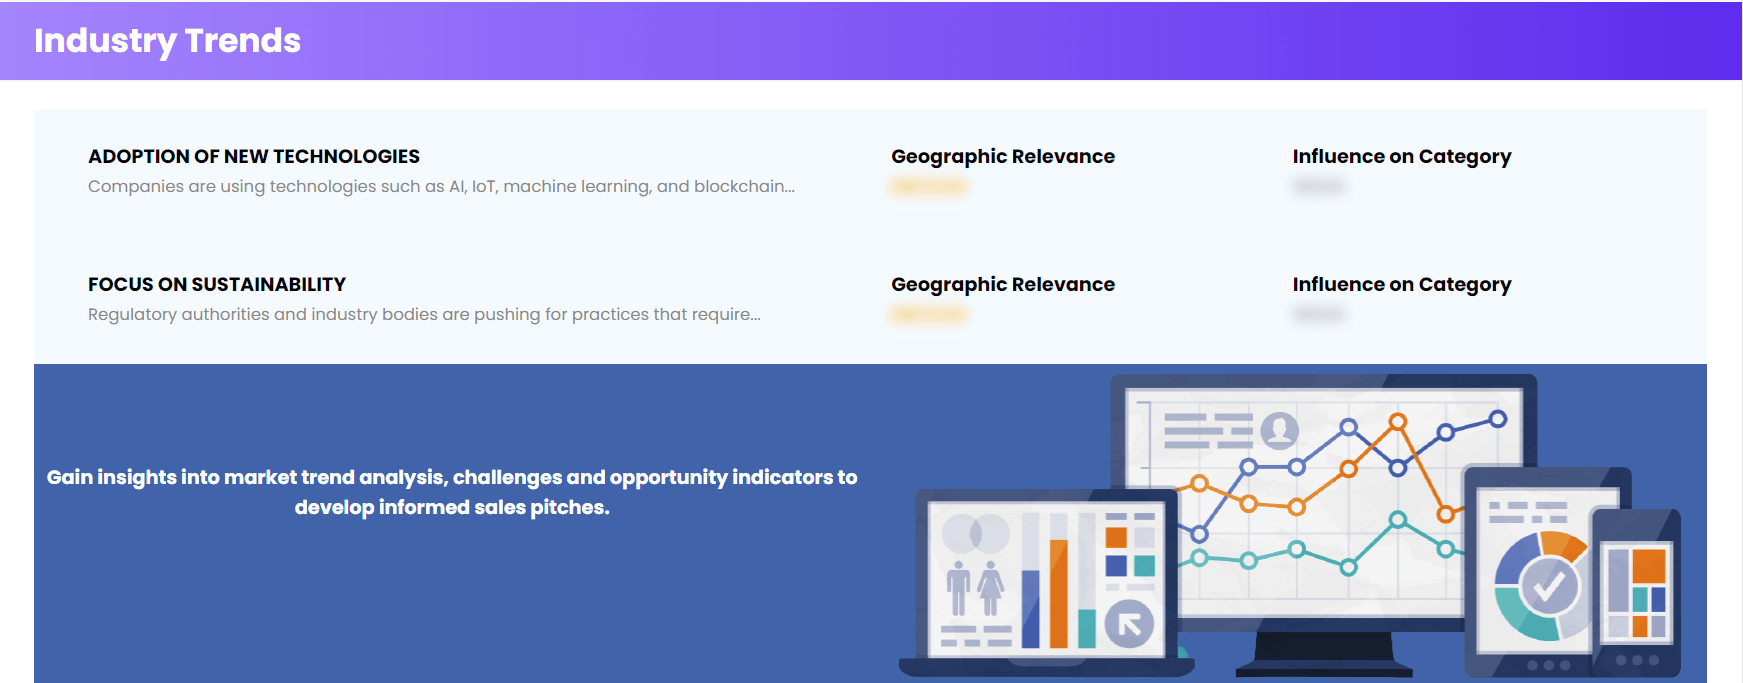Click the teal square swatch on laptop screen
Viewport: 1743px width, 683px height.
(x=1144, y=566)
